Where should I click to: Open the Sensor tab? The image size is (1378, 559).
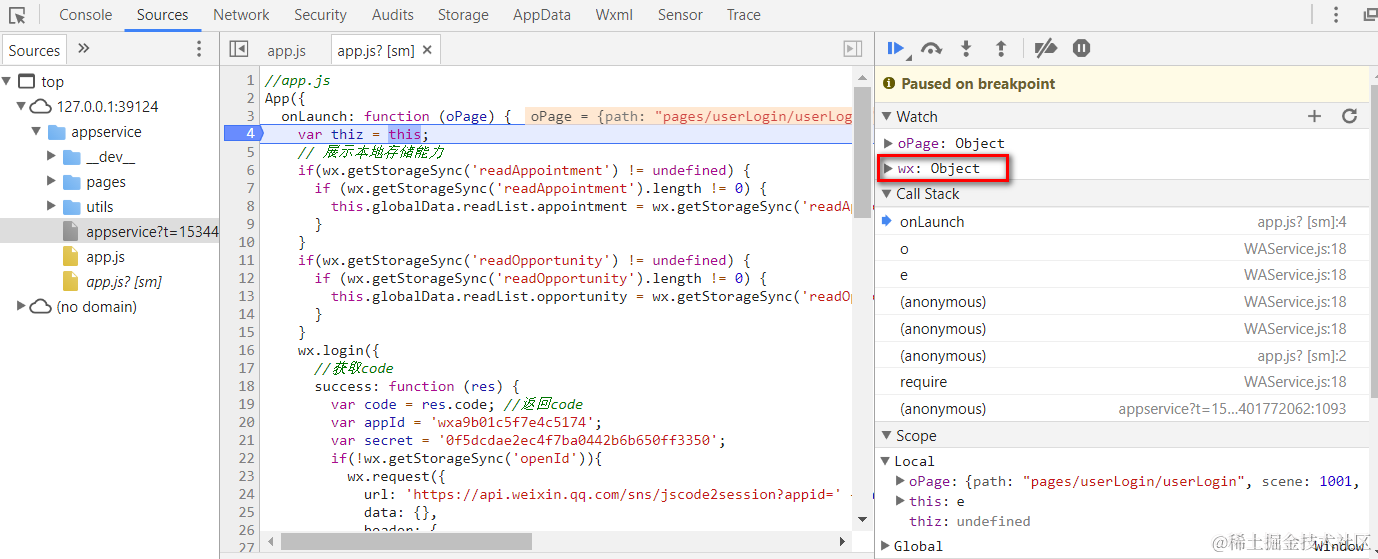(x=680, y=15)
